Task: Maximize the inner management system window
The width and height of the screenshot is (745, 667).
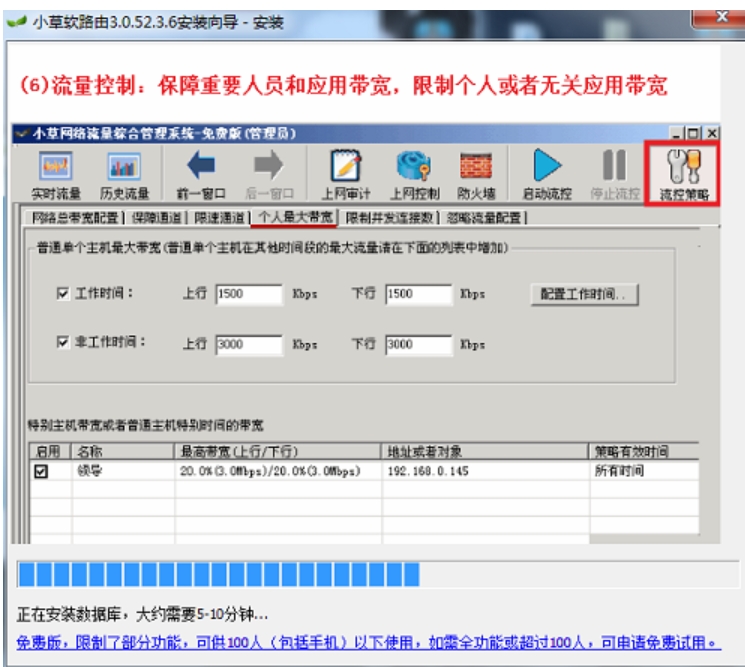Action: point(693,133)
